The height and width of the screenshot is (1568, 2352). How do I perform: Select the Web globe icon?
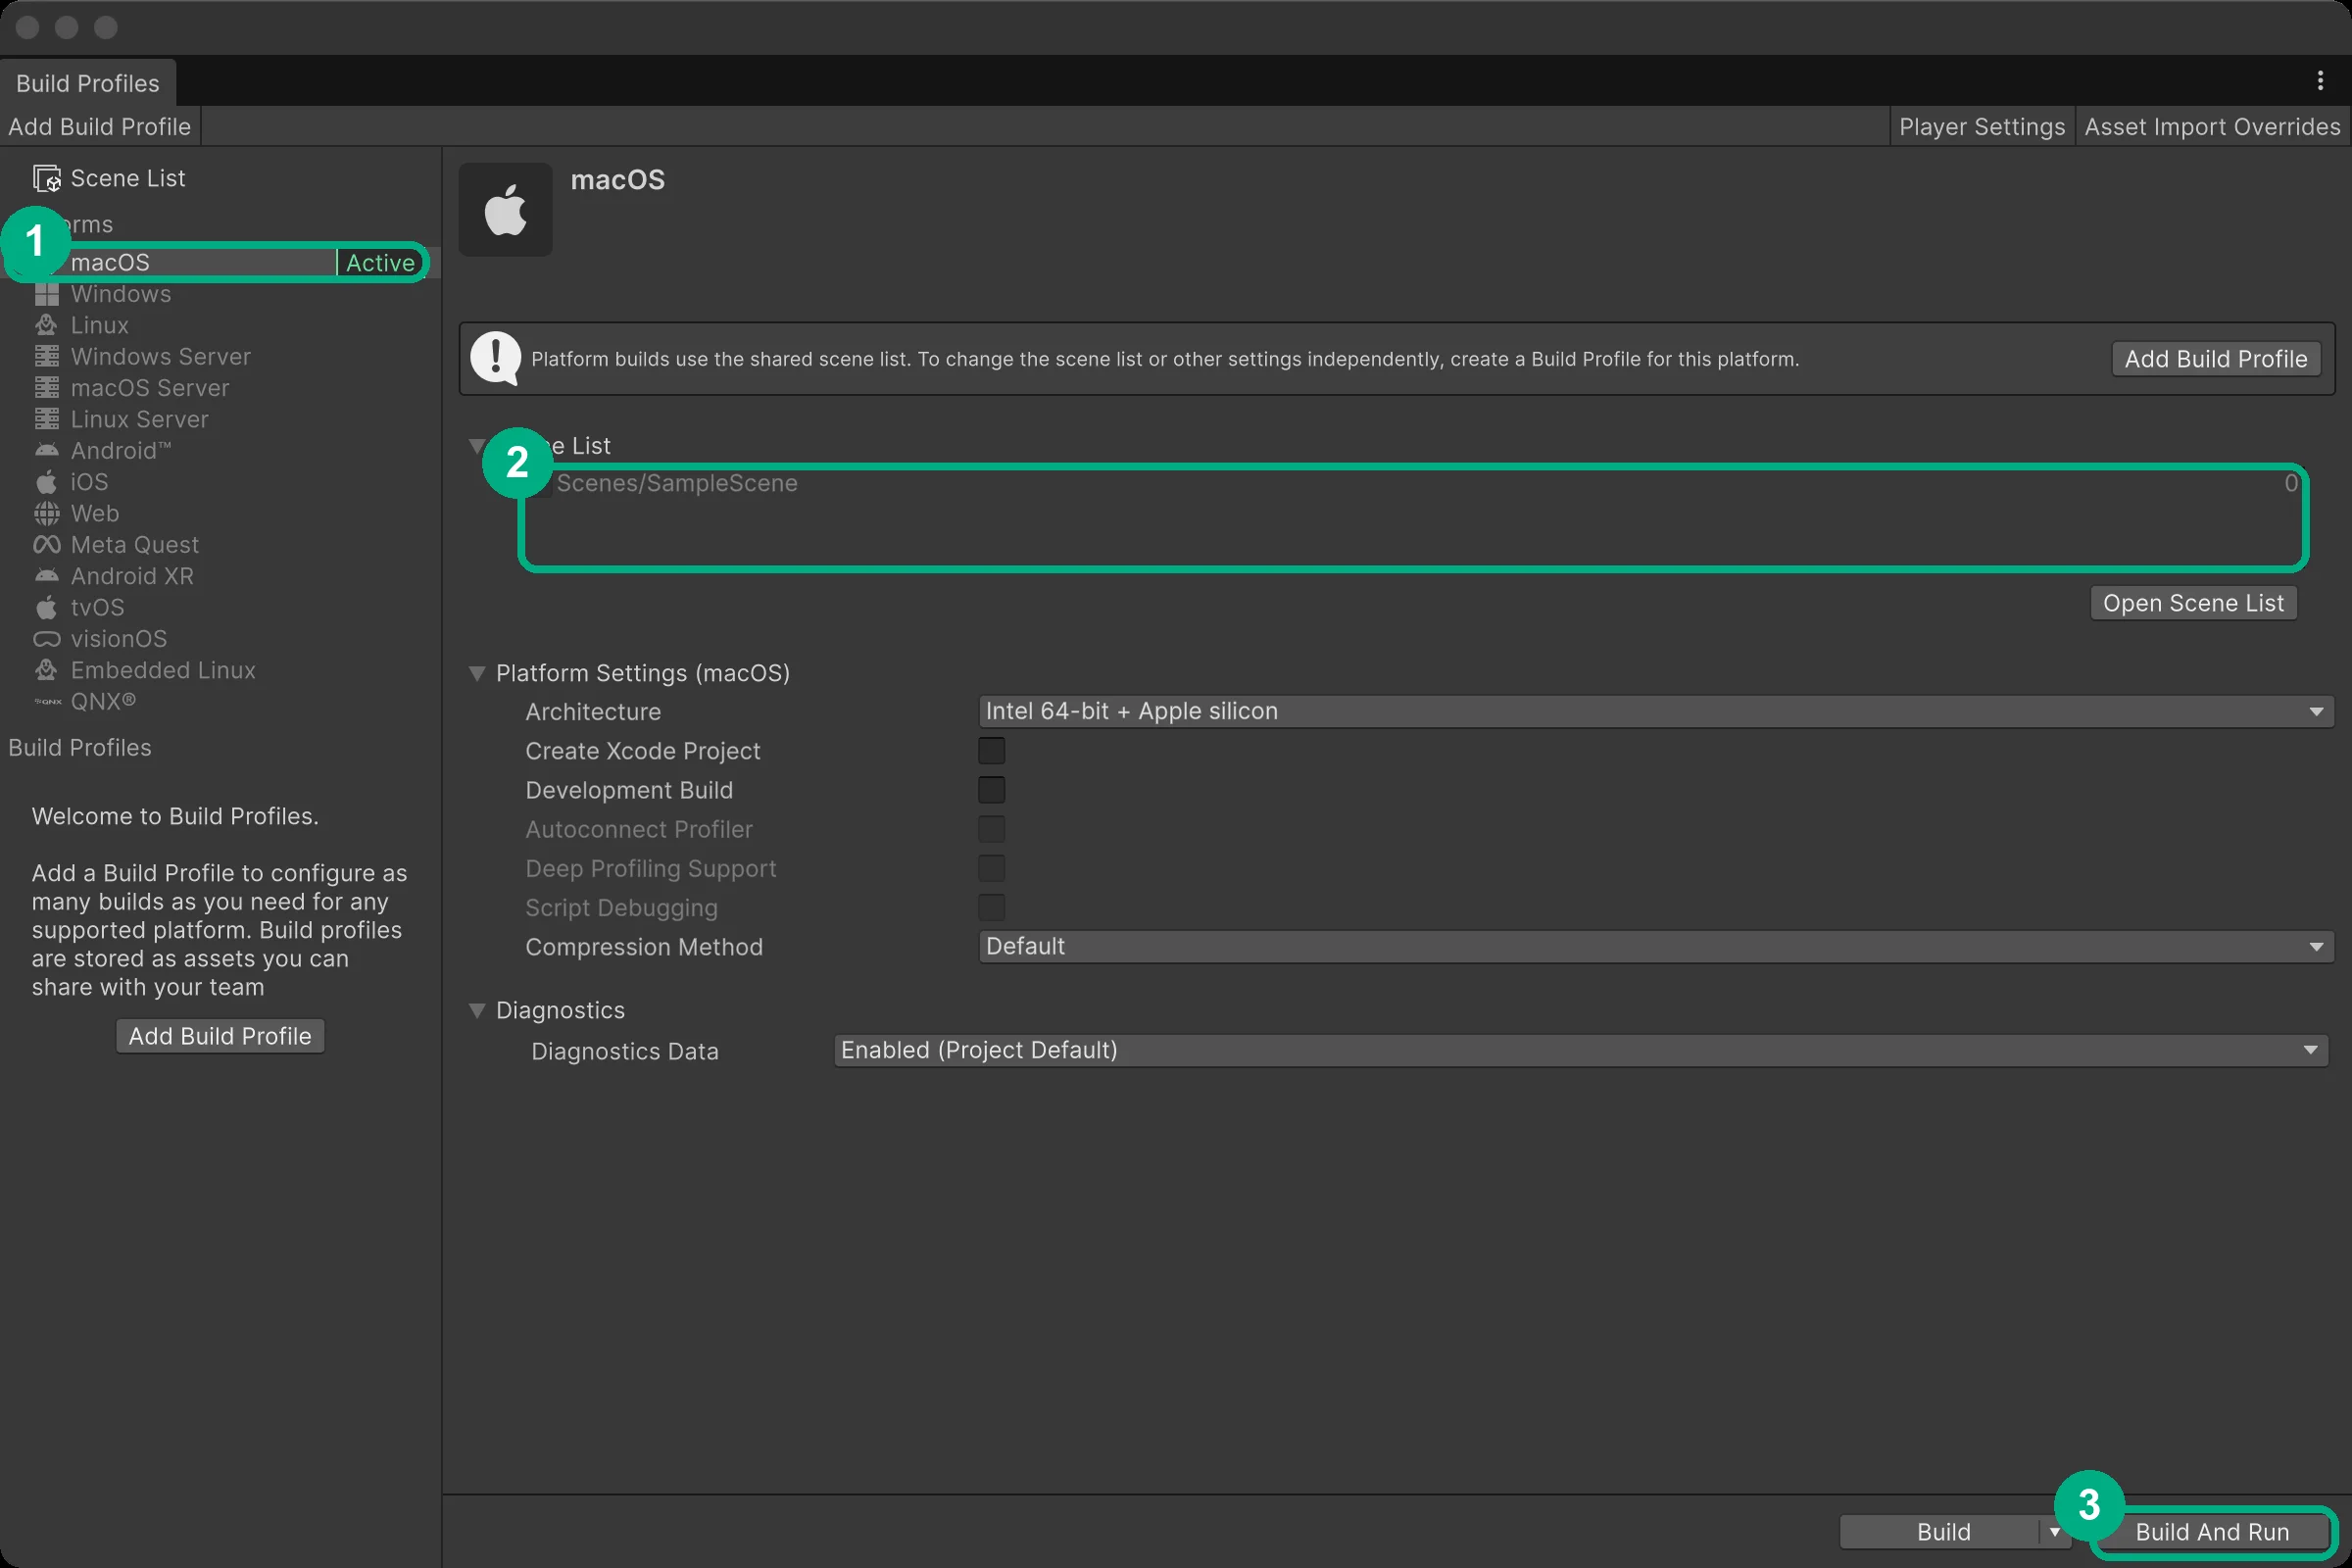47,513
